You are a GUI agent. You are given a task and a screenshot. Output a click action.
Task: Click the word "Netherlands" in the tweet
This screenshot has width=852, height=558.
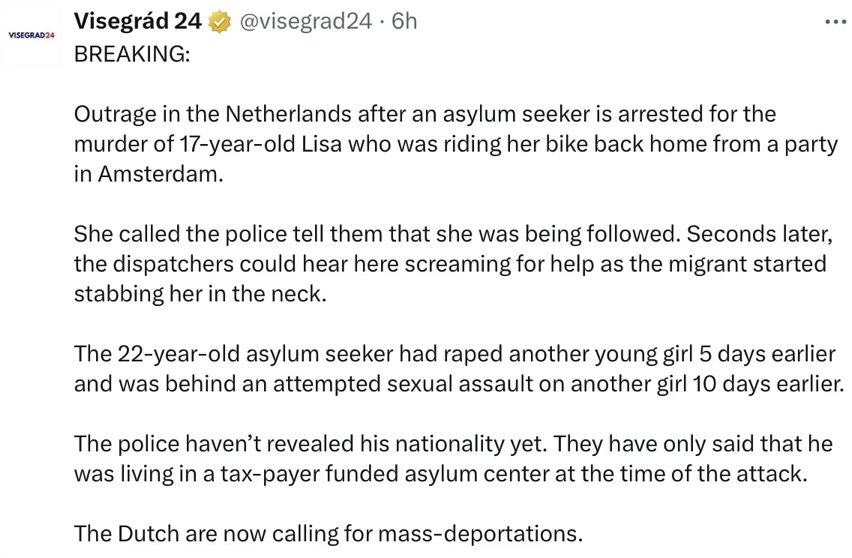pos(288,114)
